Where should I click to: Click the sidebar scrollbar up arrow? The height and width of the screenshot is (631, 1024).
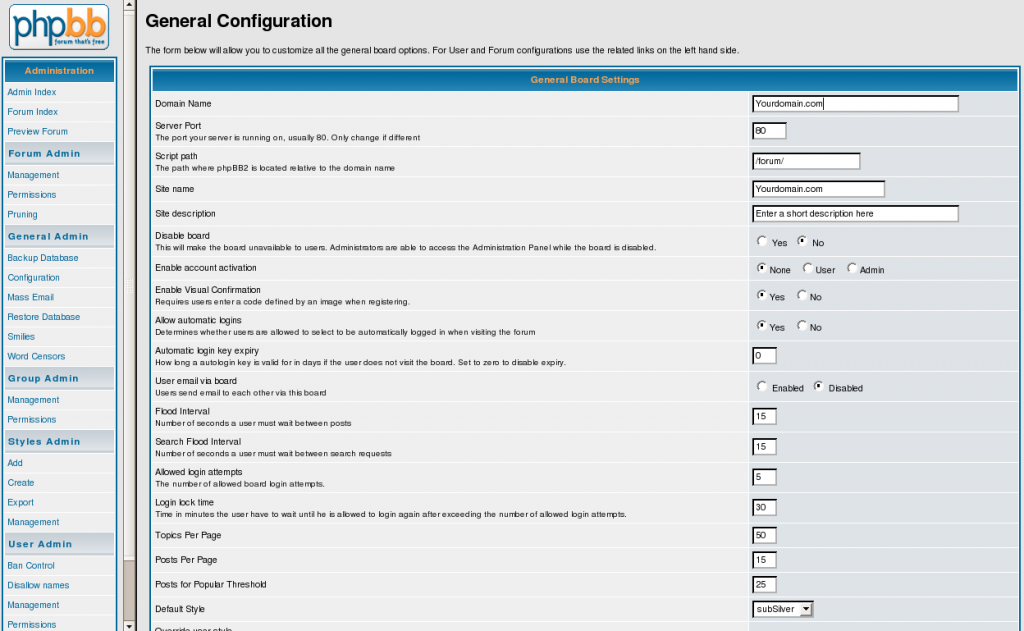point(129,5)
